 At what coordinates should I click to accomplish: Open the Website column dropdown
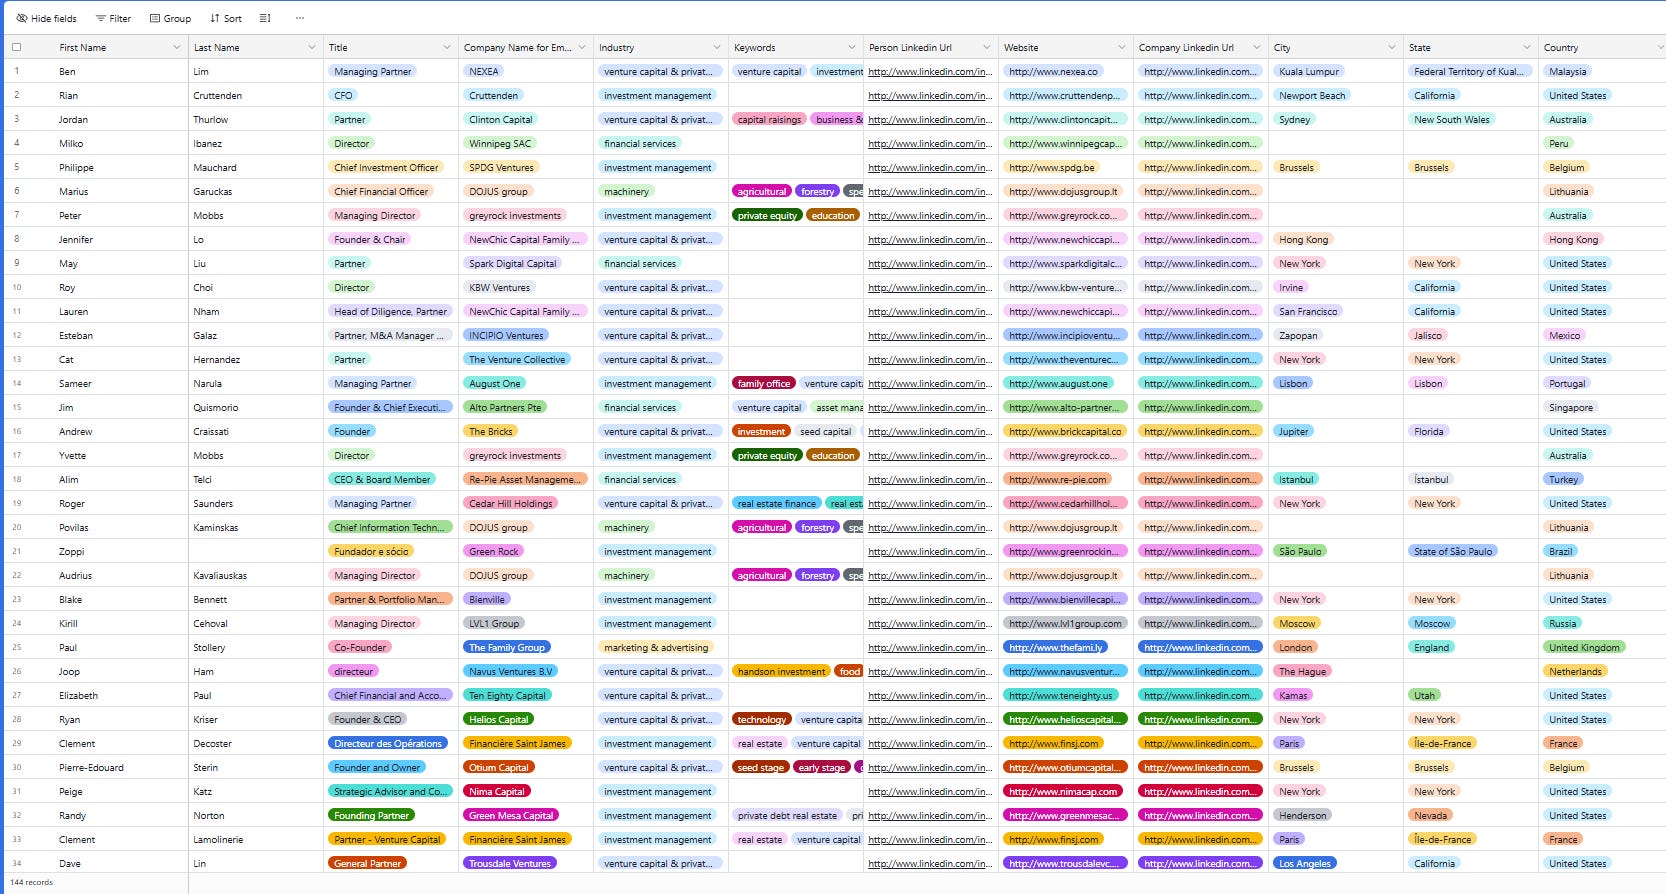[1122, 47]
